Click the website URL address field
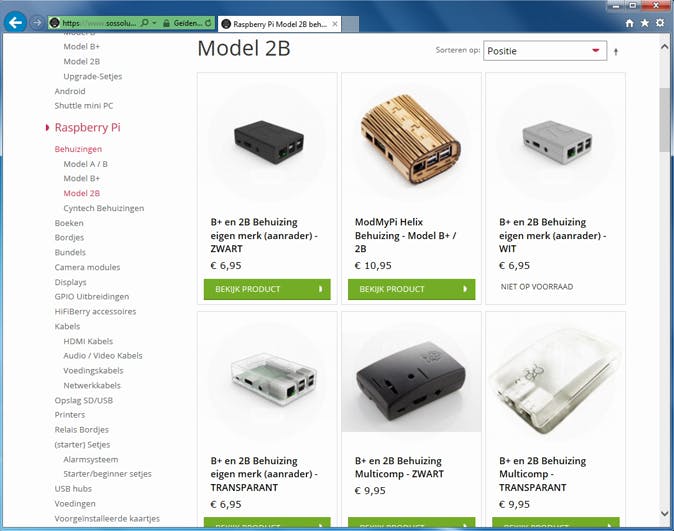The image size is (674, 531). [99, 23]
